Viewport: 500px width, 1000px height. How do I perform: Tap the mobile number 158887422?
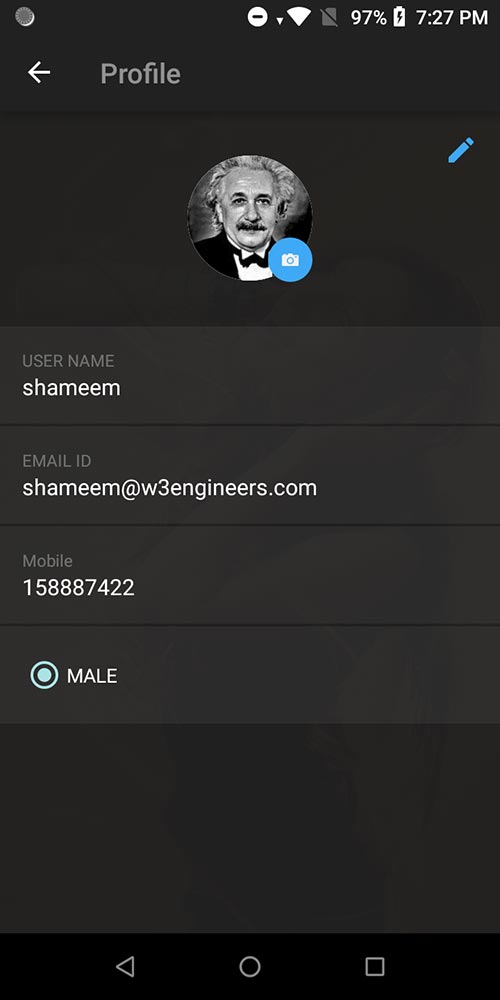coord(78,587)
